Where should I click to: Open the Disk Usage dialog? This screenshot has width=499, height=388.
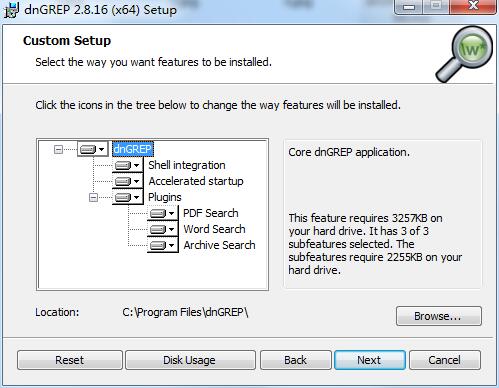pyautogui.click(x=190, y=360)
